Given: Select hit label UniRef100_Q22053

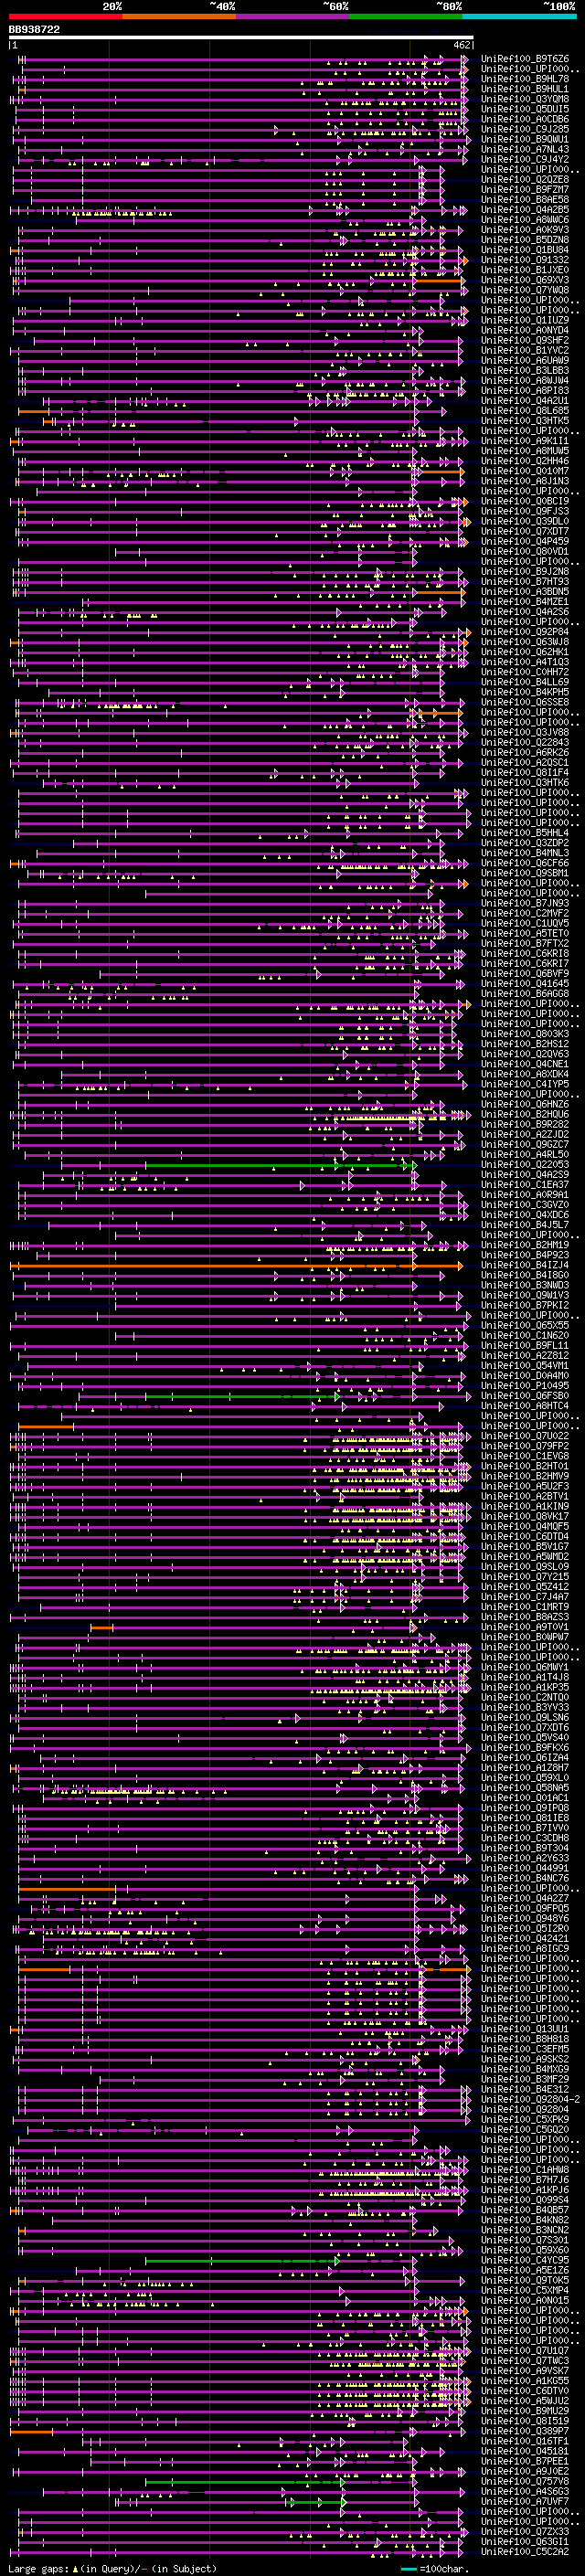Looking at the screenshot, I should (524, 1164).
